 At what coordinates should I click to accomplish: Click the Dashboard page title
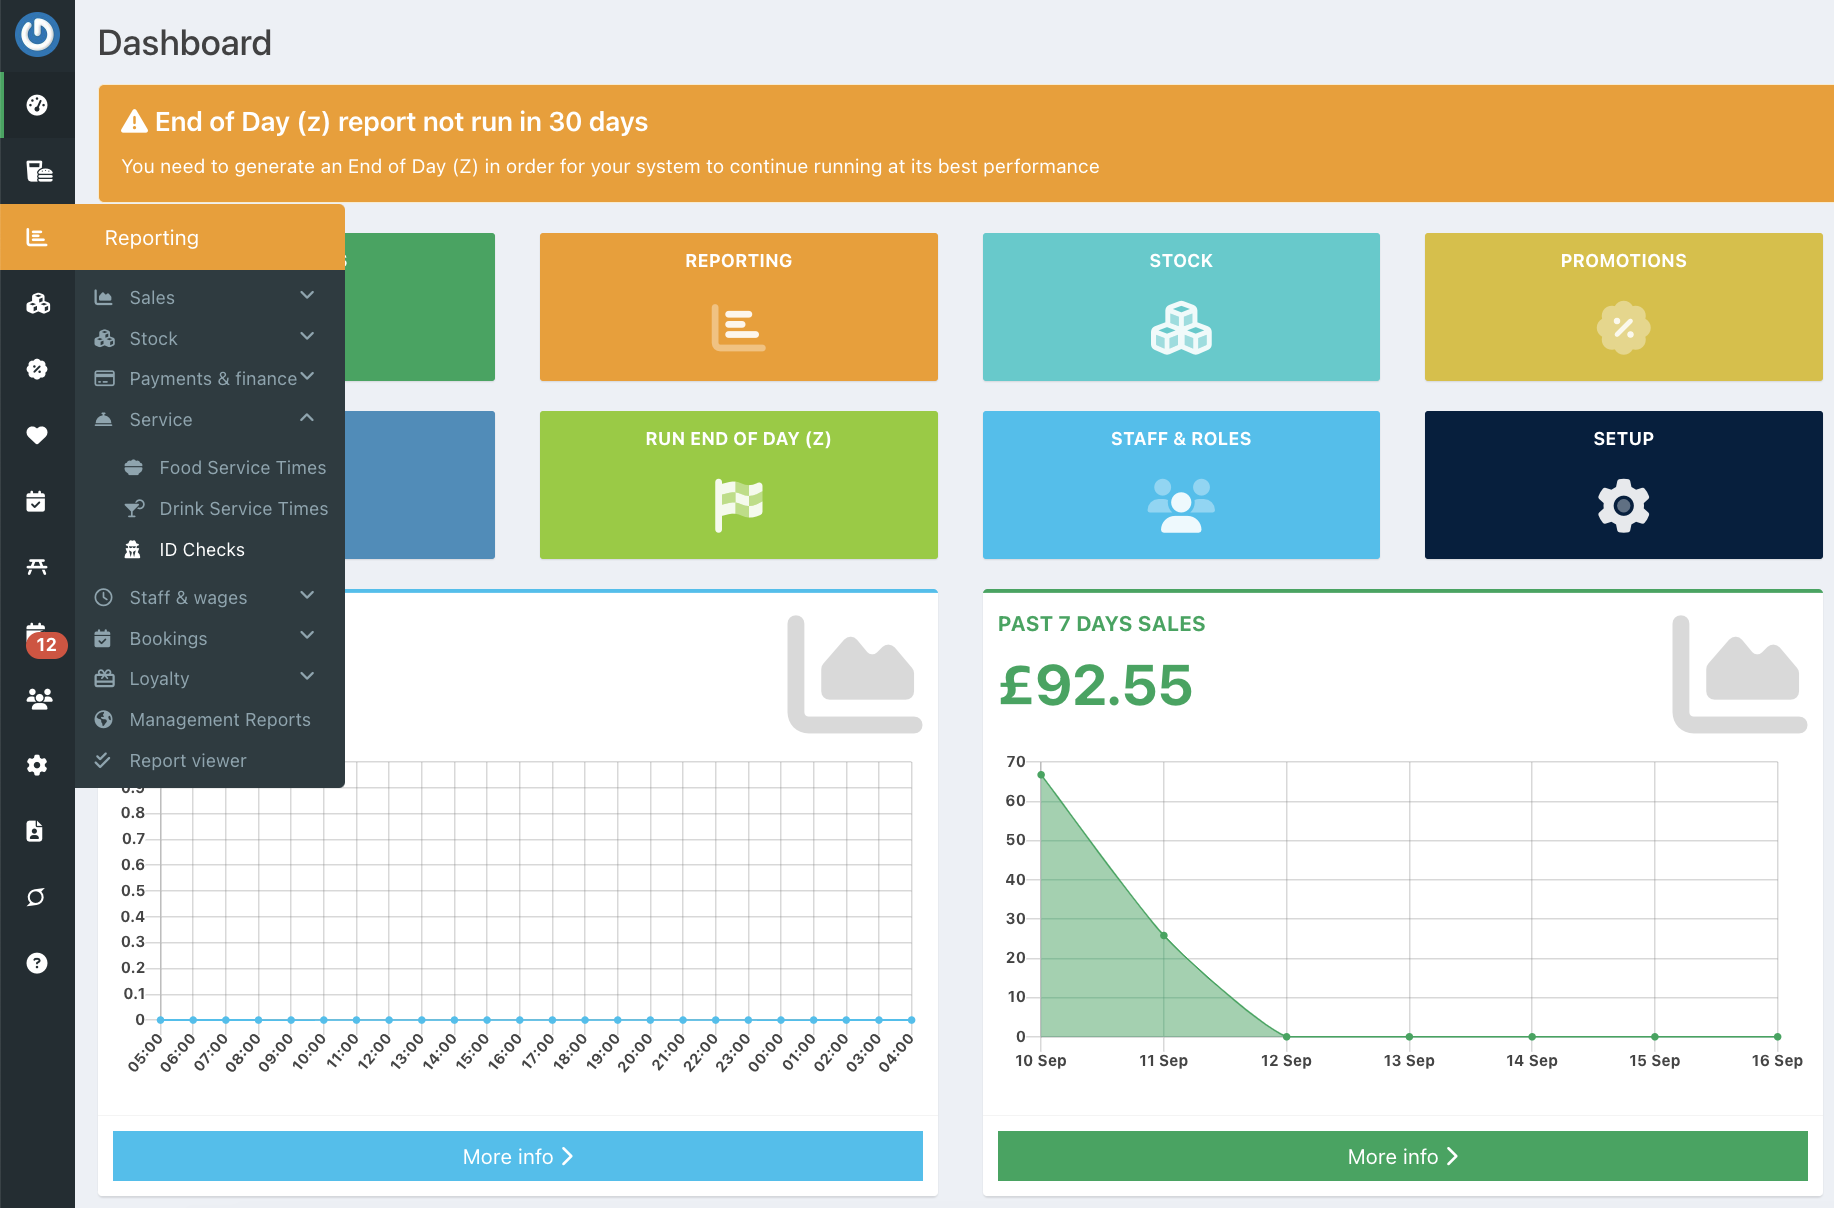[185, 43]
